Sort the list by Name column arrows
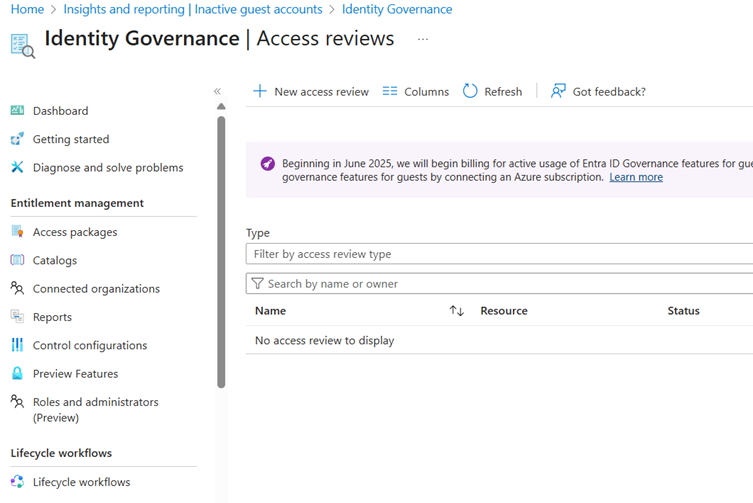Viewport: 753px width, 503px height. 457,311
